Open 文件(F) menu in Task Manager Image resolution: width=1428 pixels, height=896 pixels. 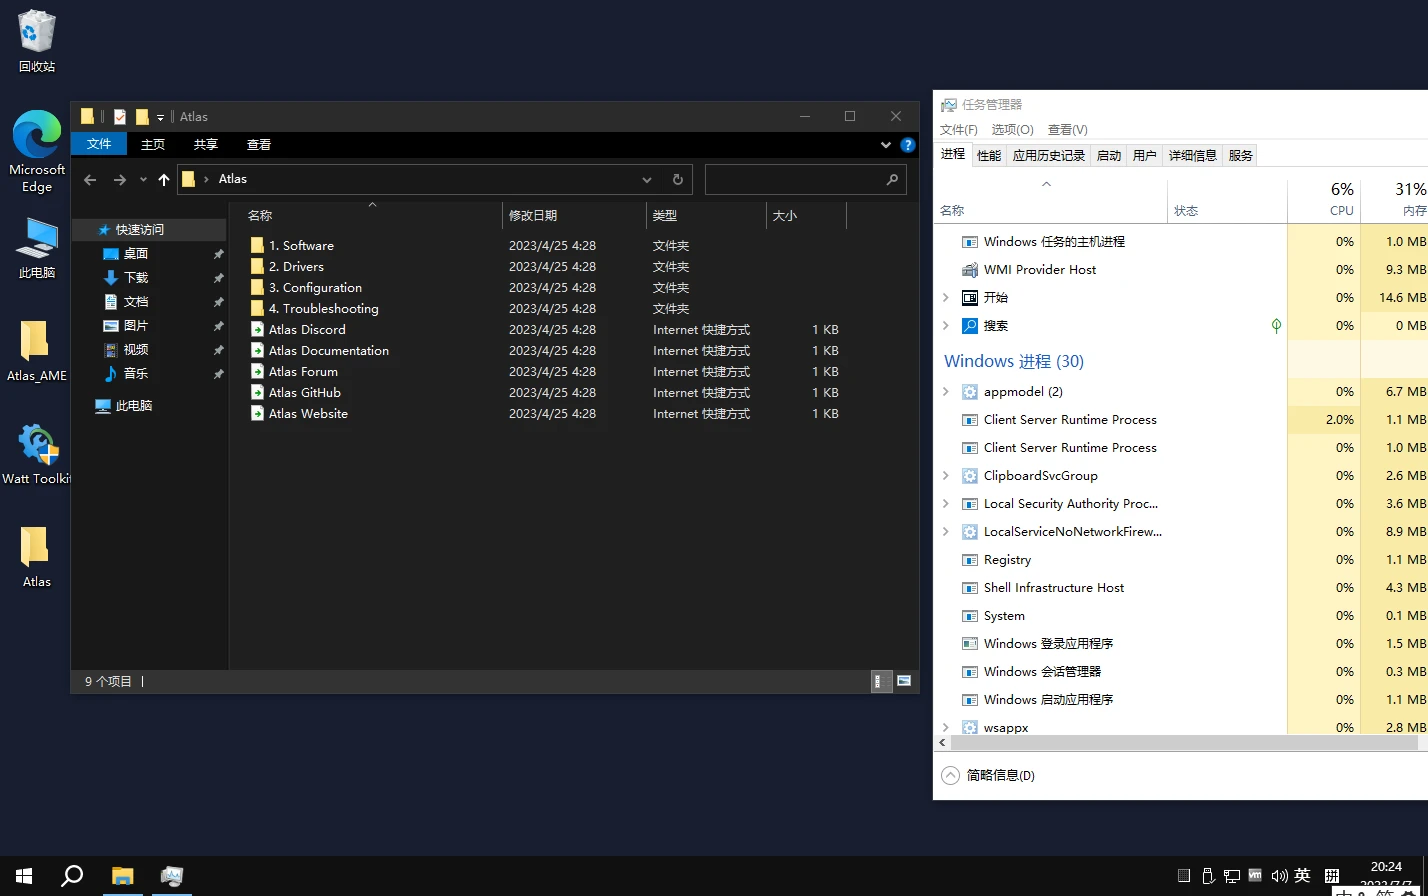coord(959,130)
